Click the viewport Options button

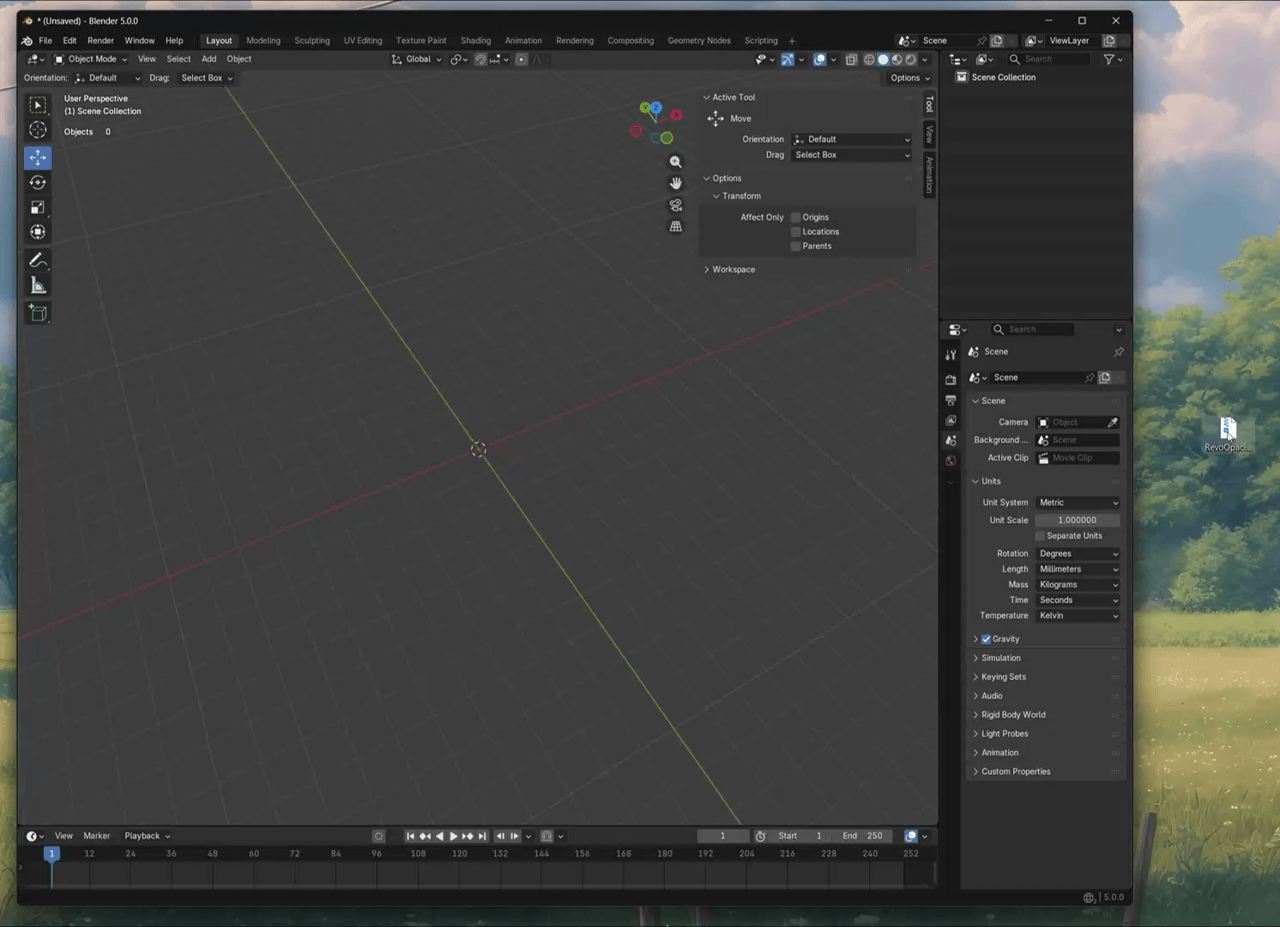(909, 78)
